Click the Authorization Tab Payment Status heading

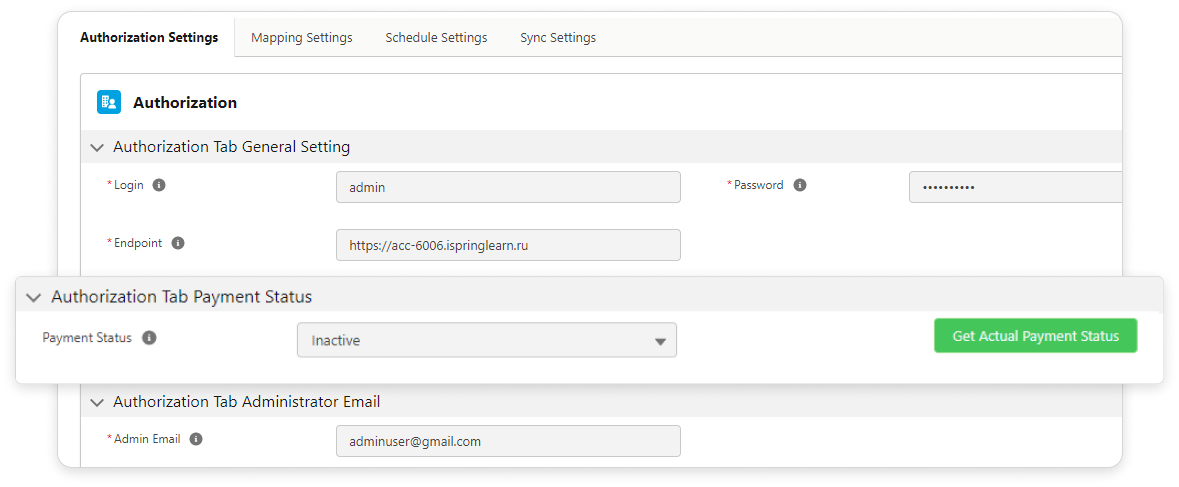coord(182,297)
